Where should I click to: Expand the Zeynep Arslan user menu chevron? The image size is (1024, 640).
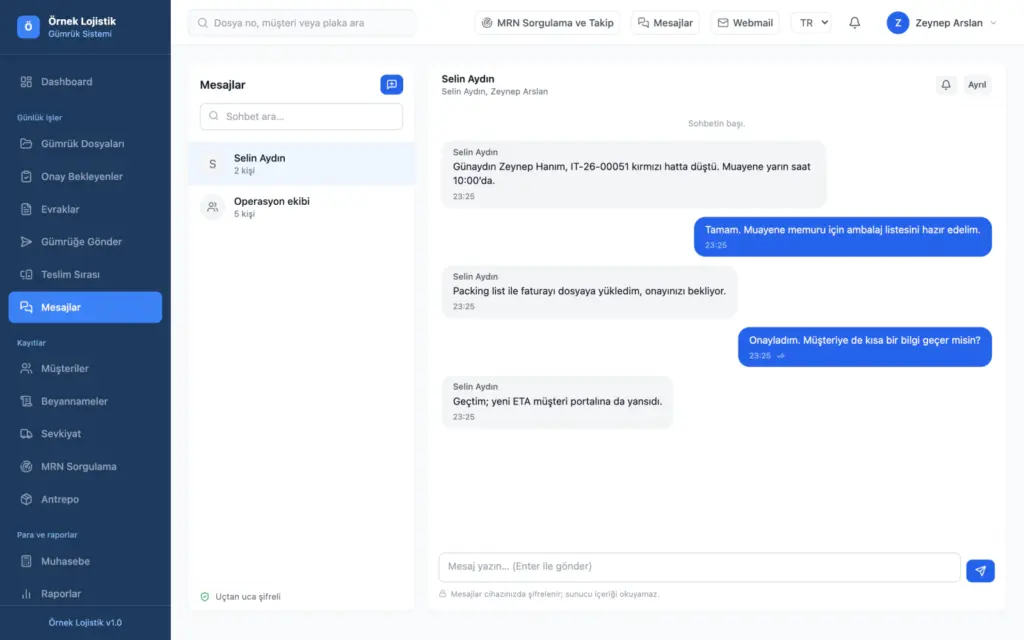[x=993, y=23]
